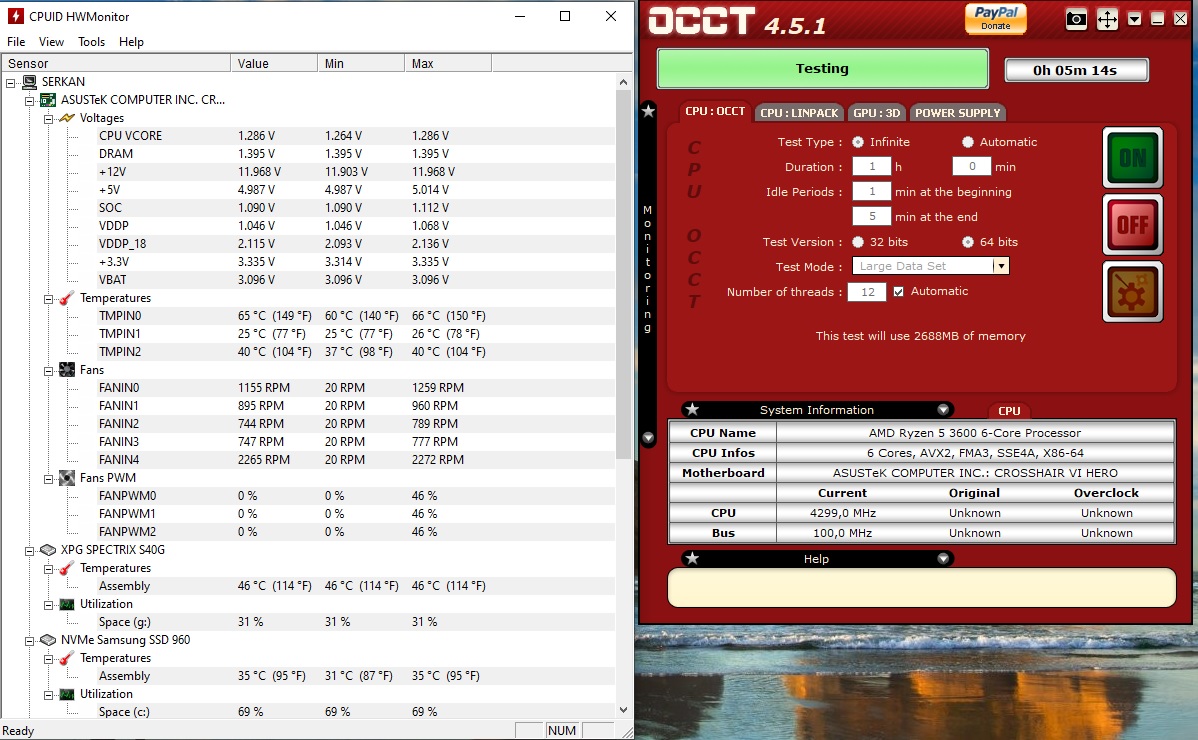Click the ASUSTeK motherboard icon
Image resolution: width=1198 pixels, height=740 pixels.
pyautogui.click(x=48, y=100)
